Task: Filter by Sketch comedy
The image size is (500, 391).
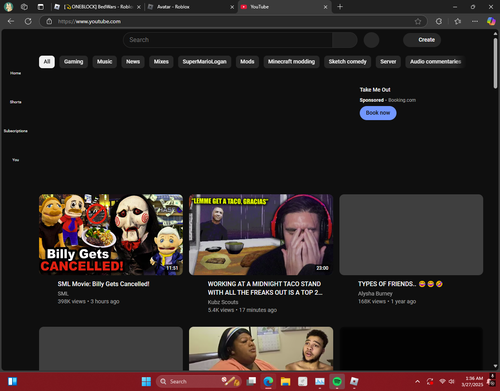Action: point(348,62)
